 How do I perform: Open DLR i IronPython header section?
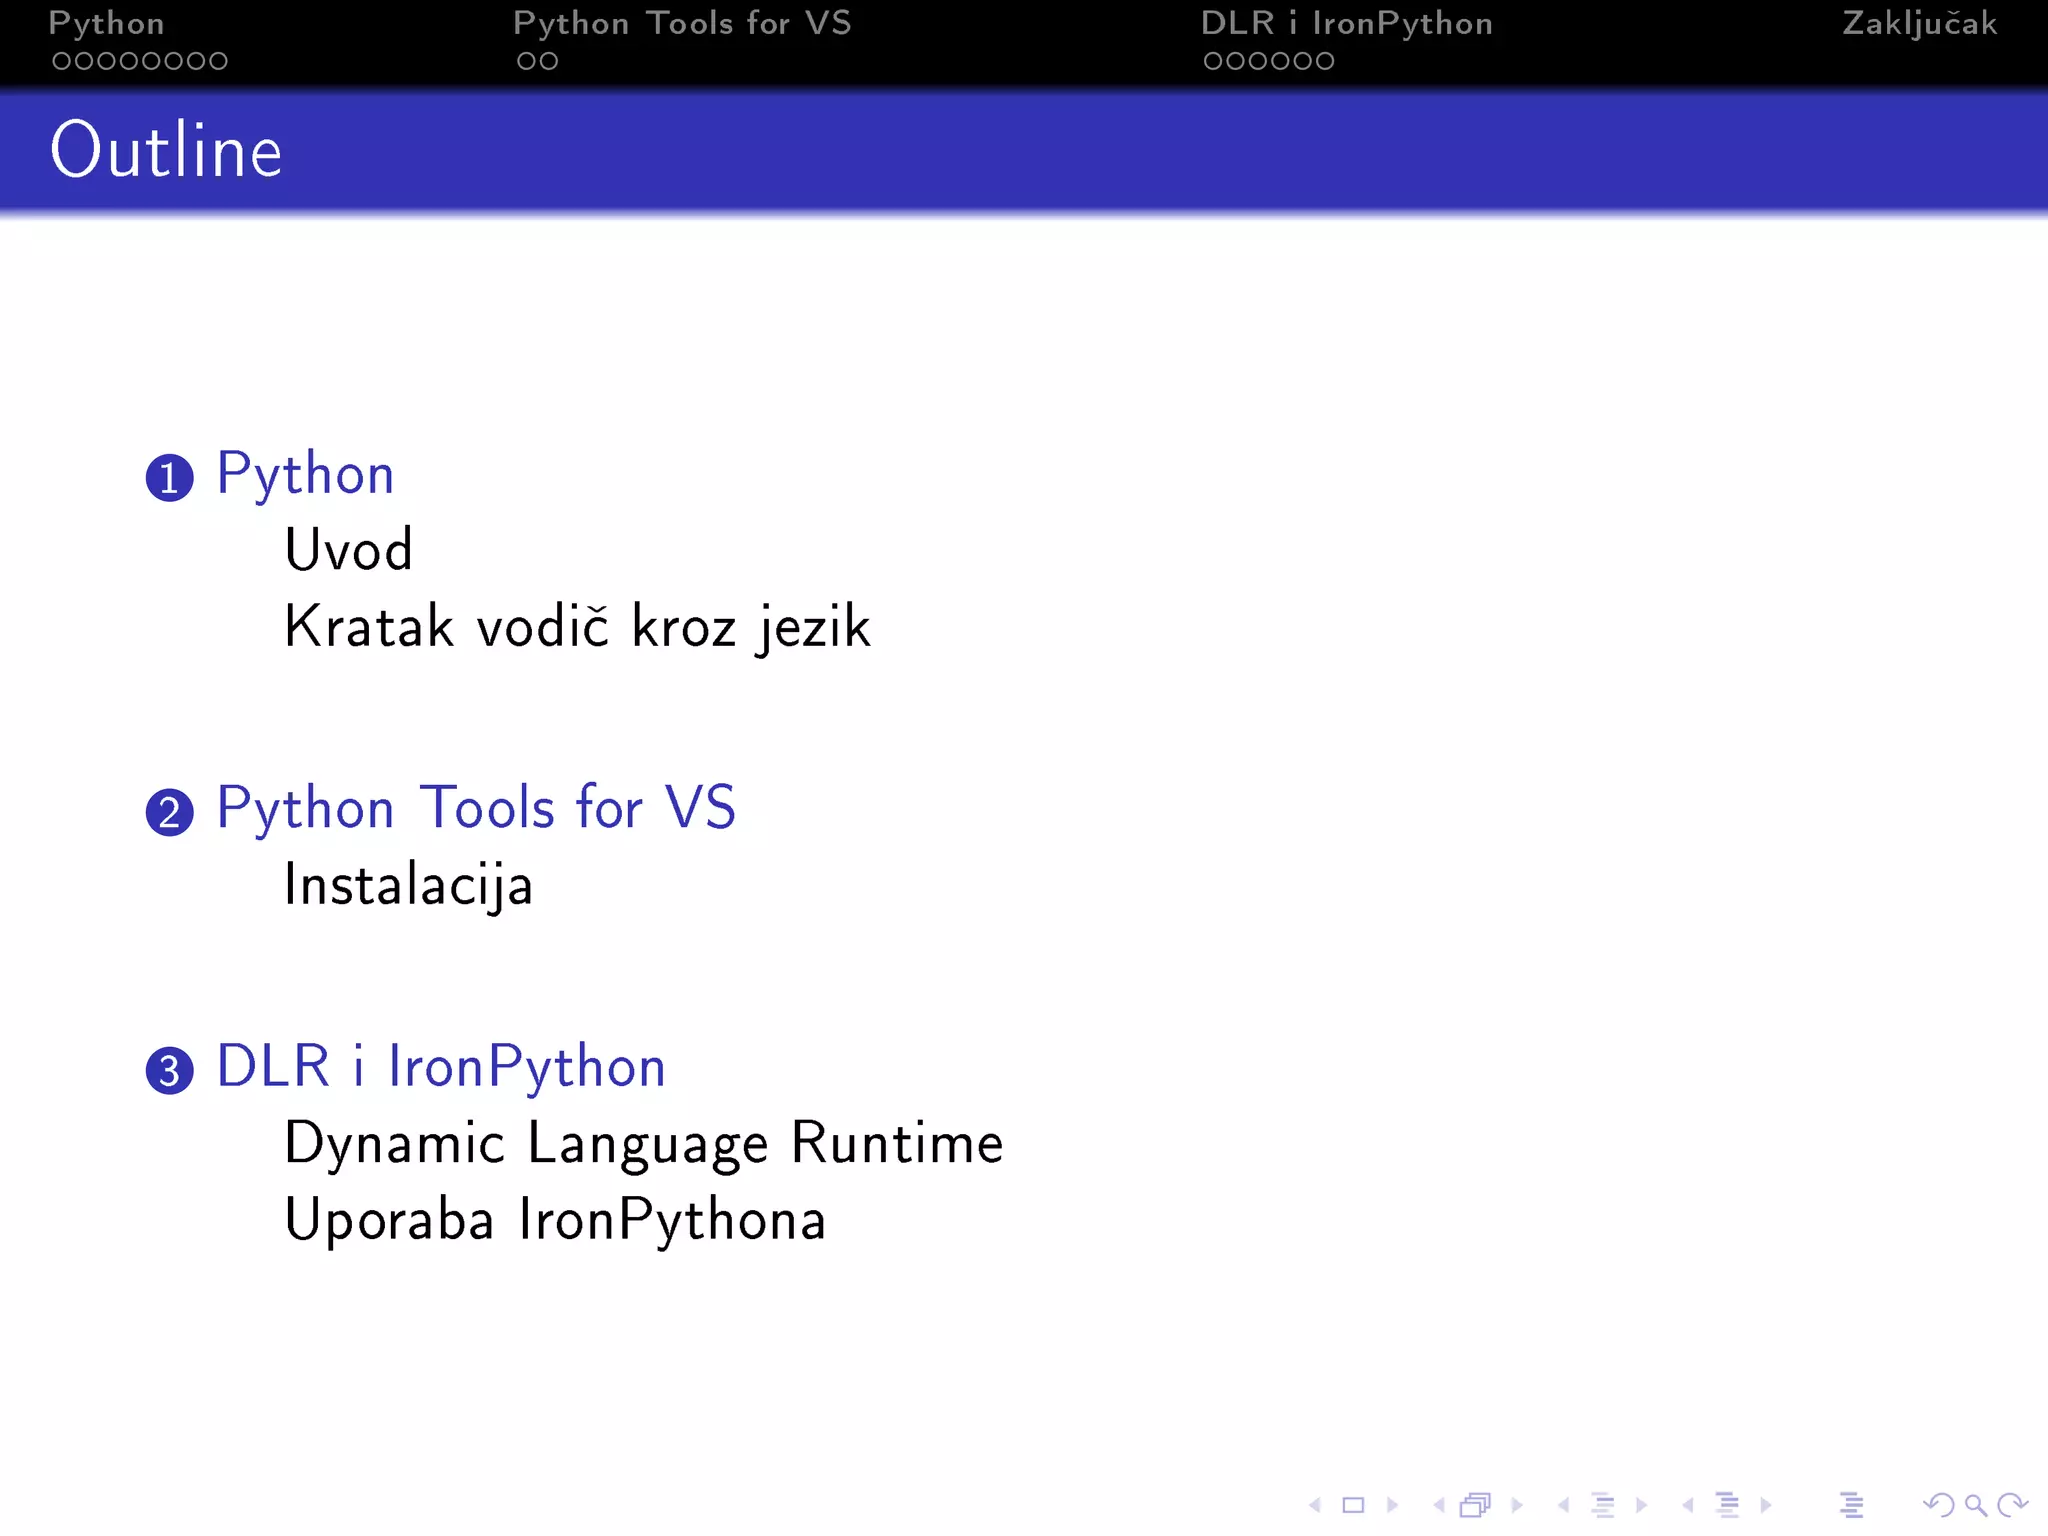(1347, 24)
